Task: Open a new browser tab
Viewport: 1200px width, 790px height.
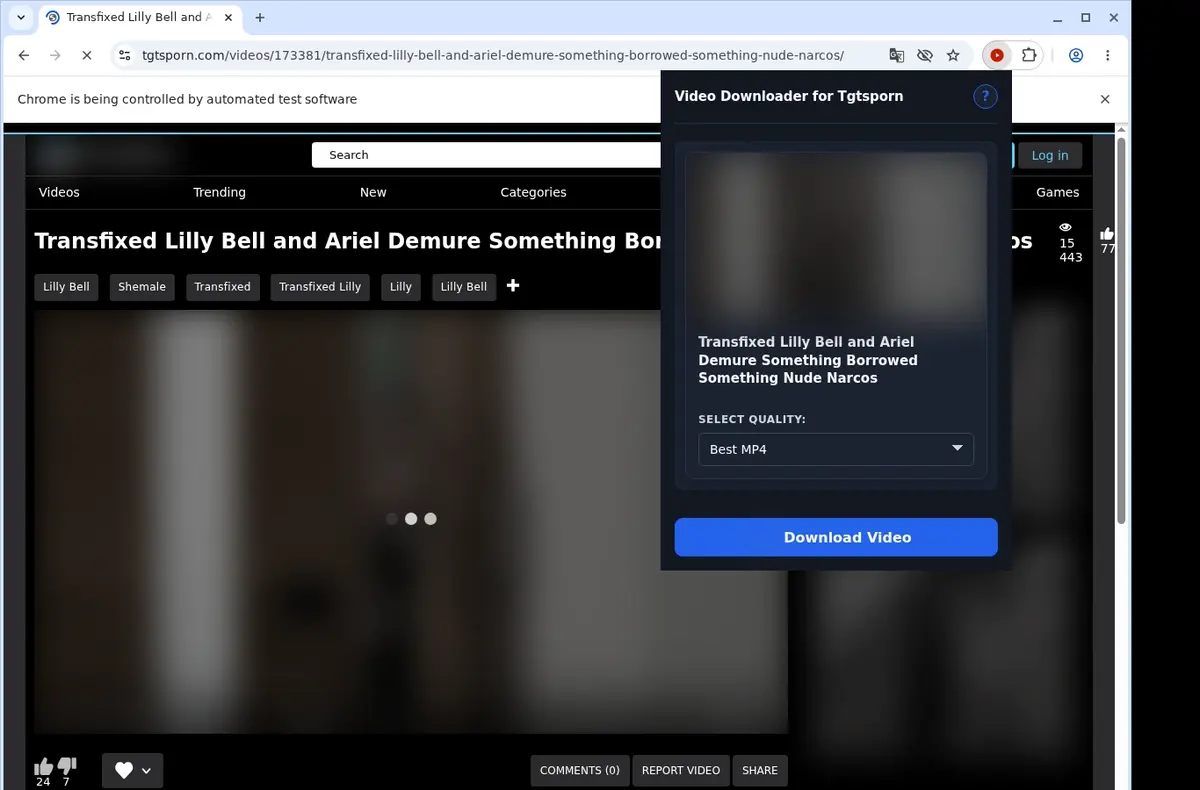Action: coord(260,18)
